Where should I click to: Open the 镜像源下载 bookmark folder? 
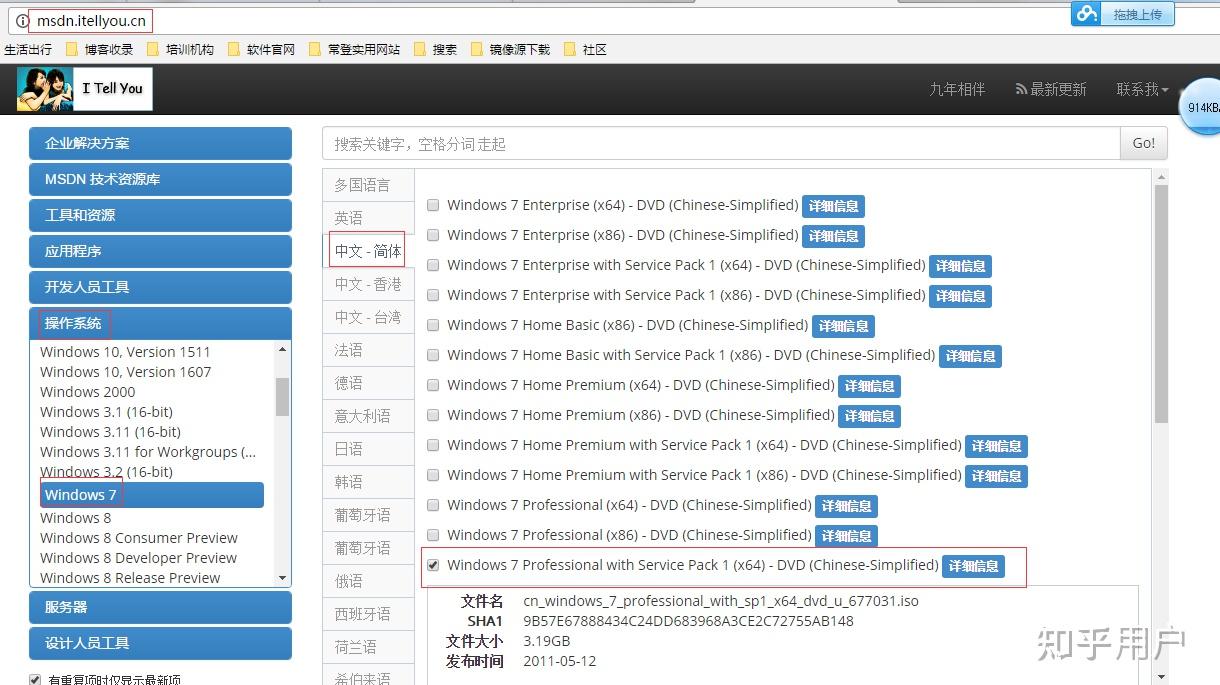510,49
